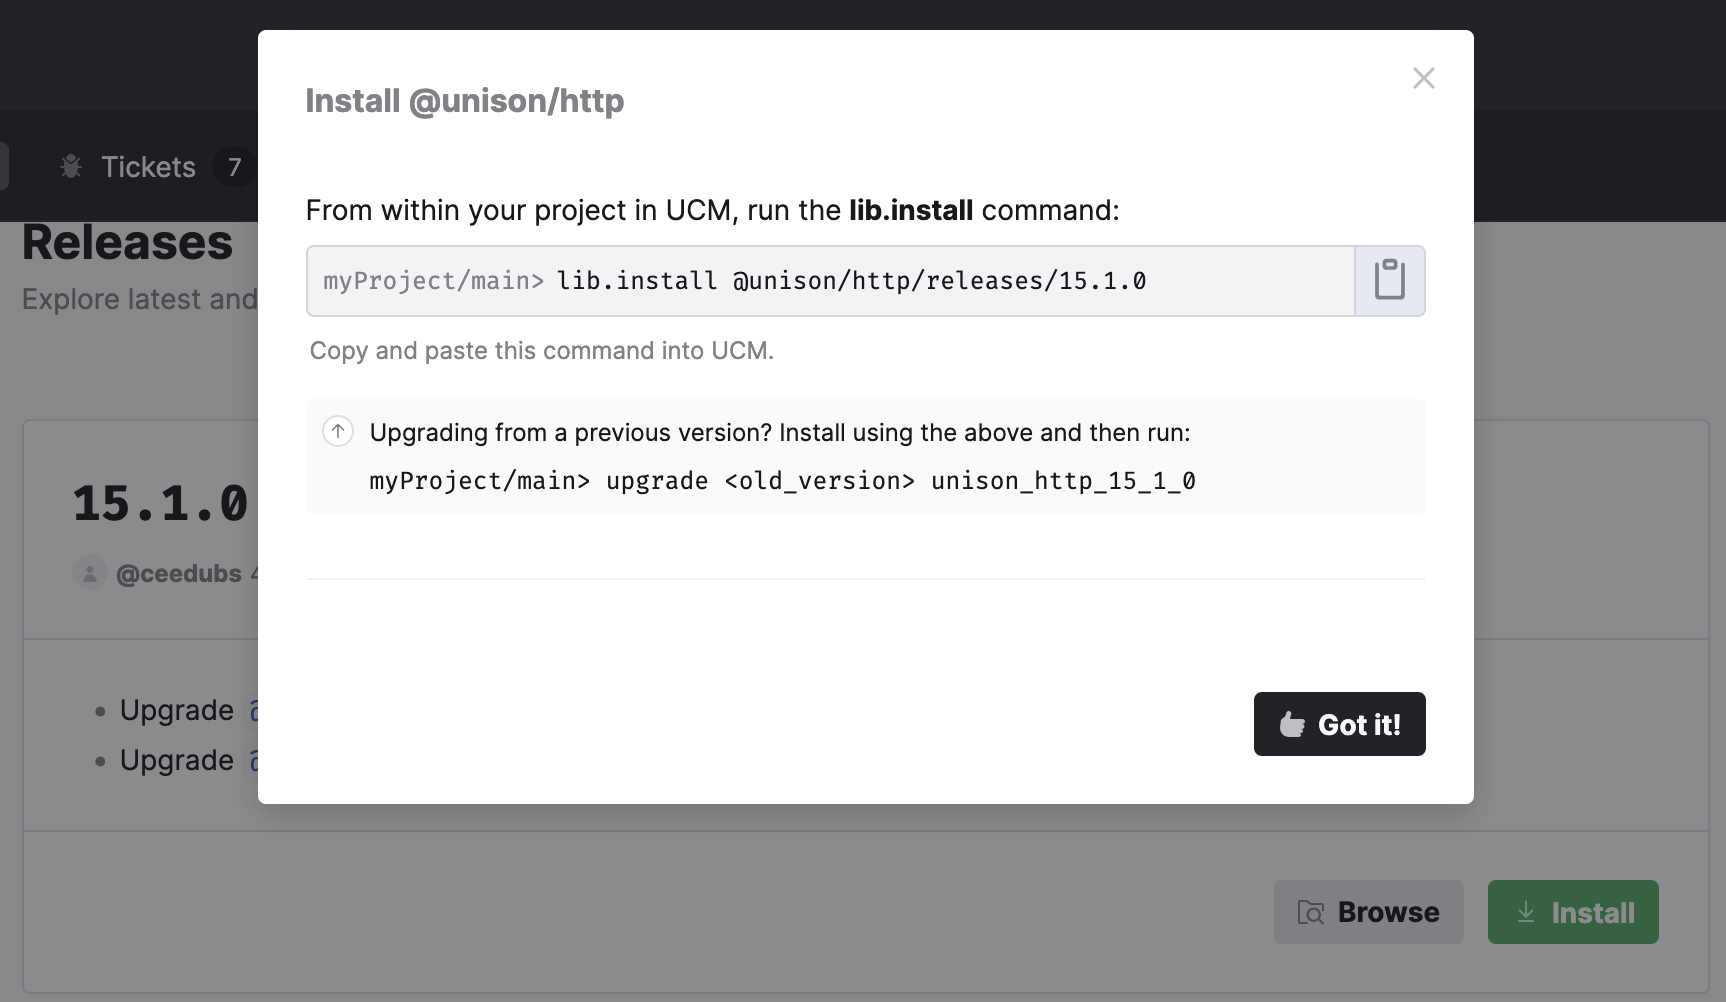This screenshot has width=1726, height=1002.
Task: Dismiss the dialog with Got it!
Action: pos(1339,724)
